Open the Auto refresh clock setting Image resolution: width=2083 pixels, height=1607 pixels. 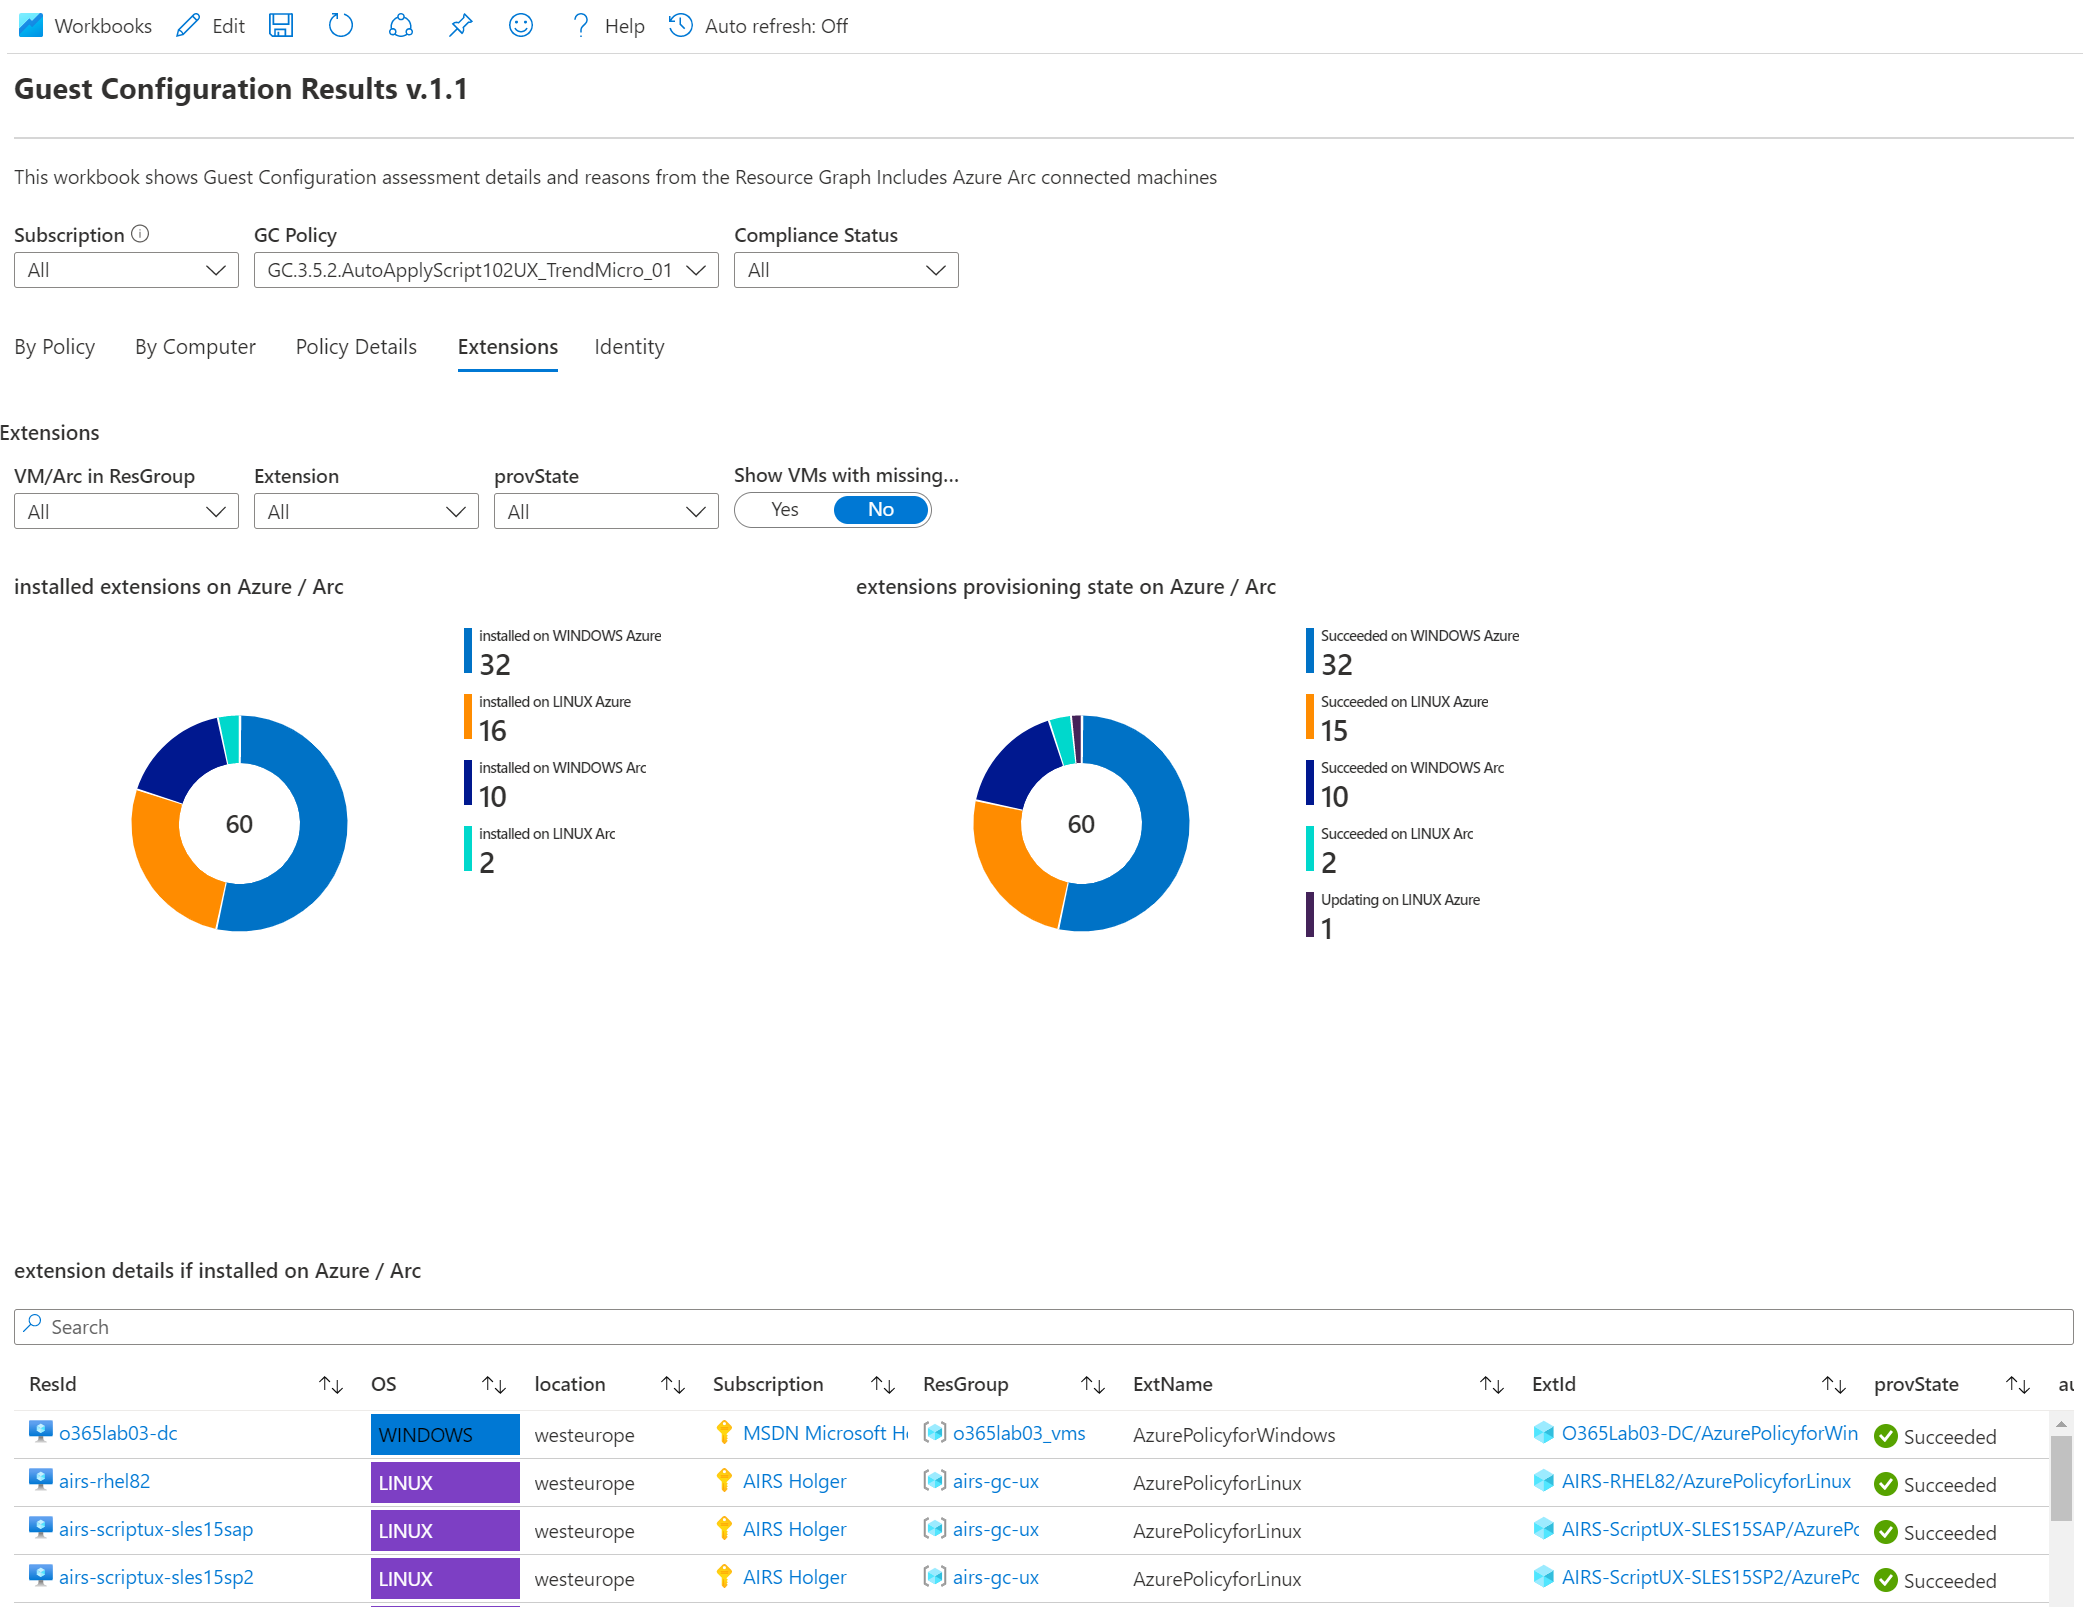tap(681, 26)
